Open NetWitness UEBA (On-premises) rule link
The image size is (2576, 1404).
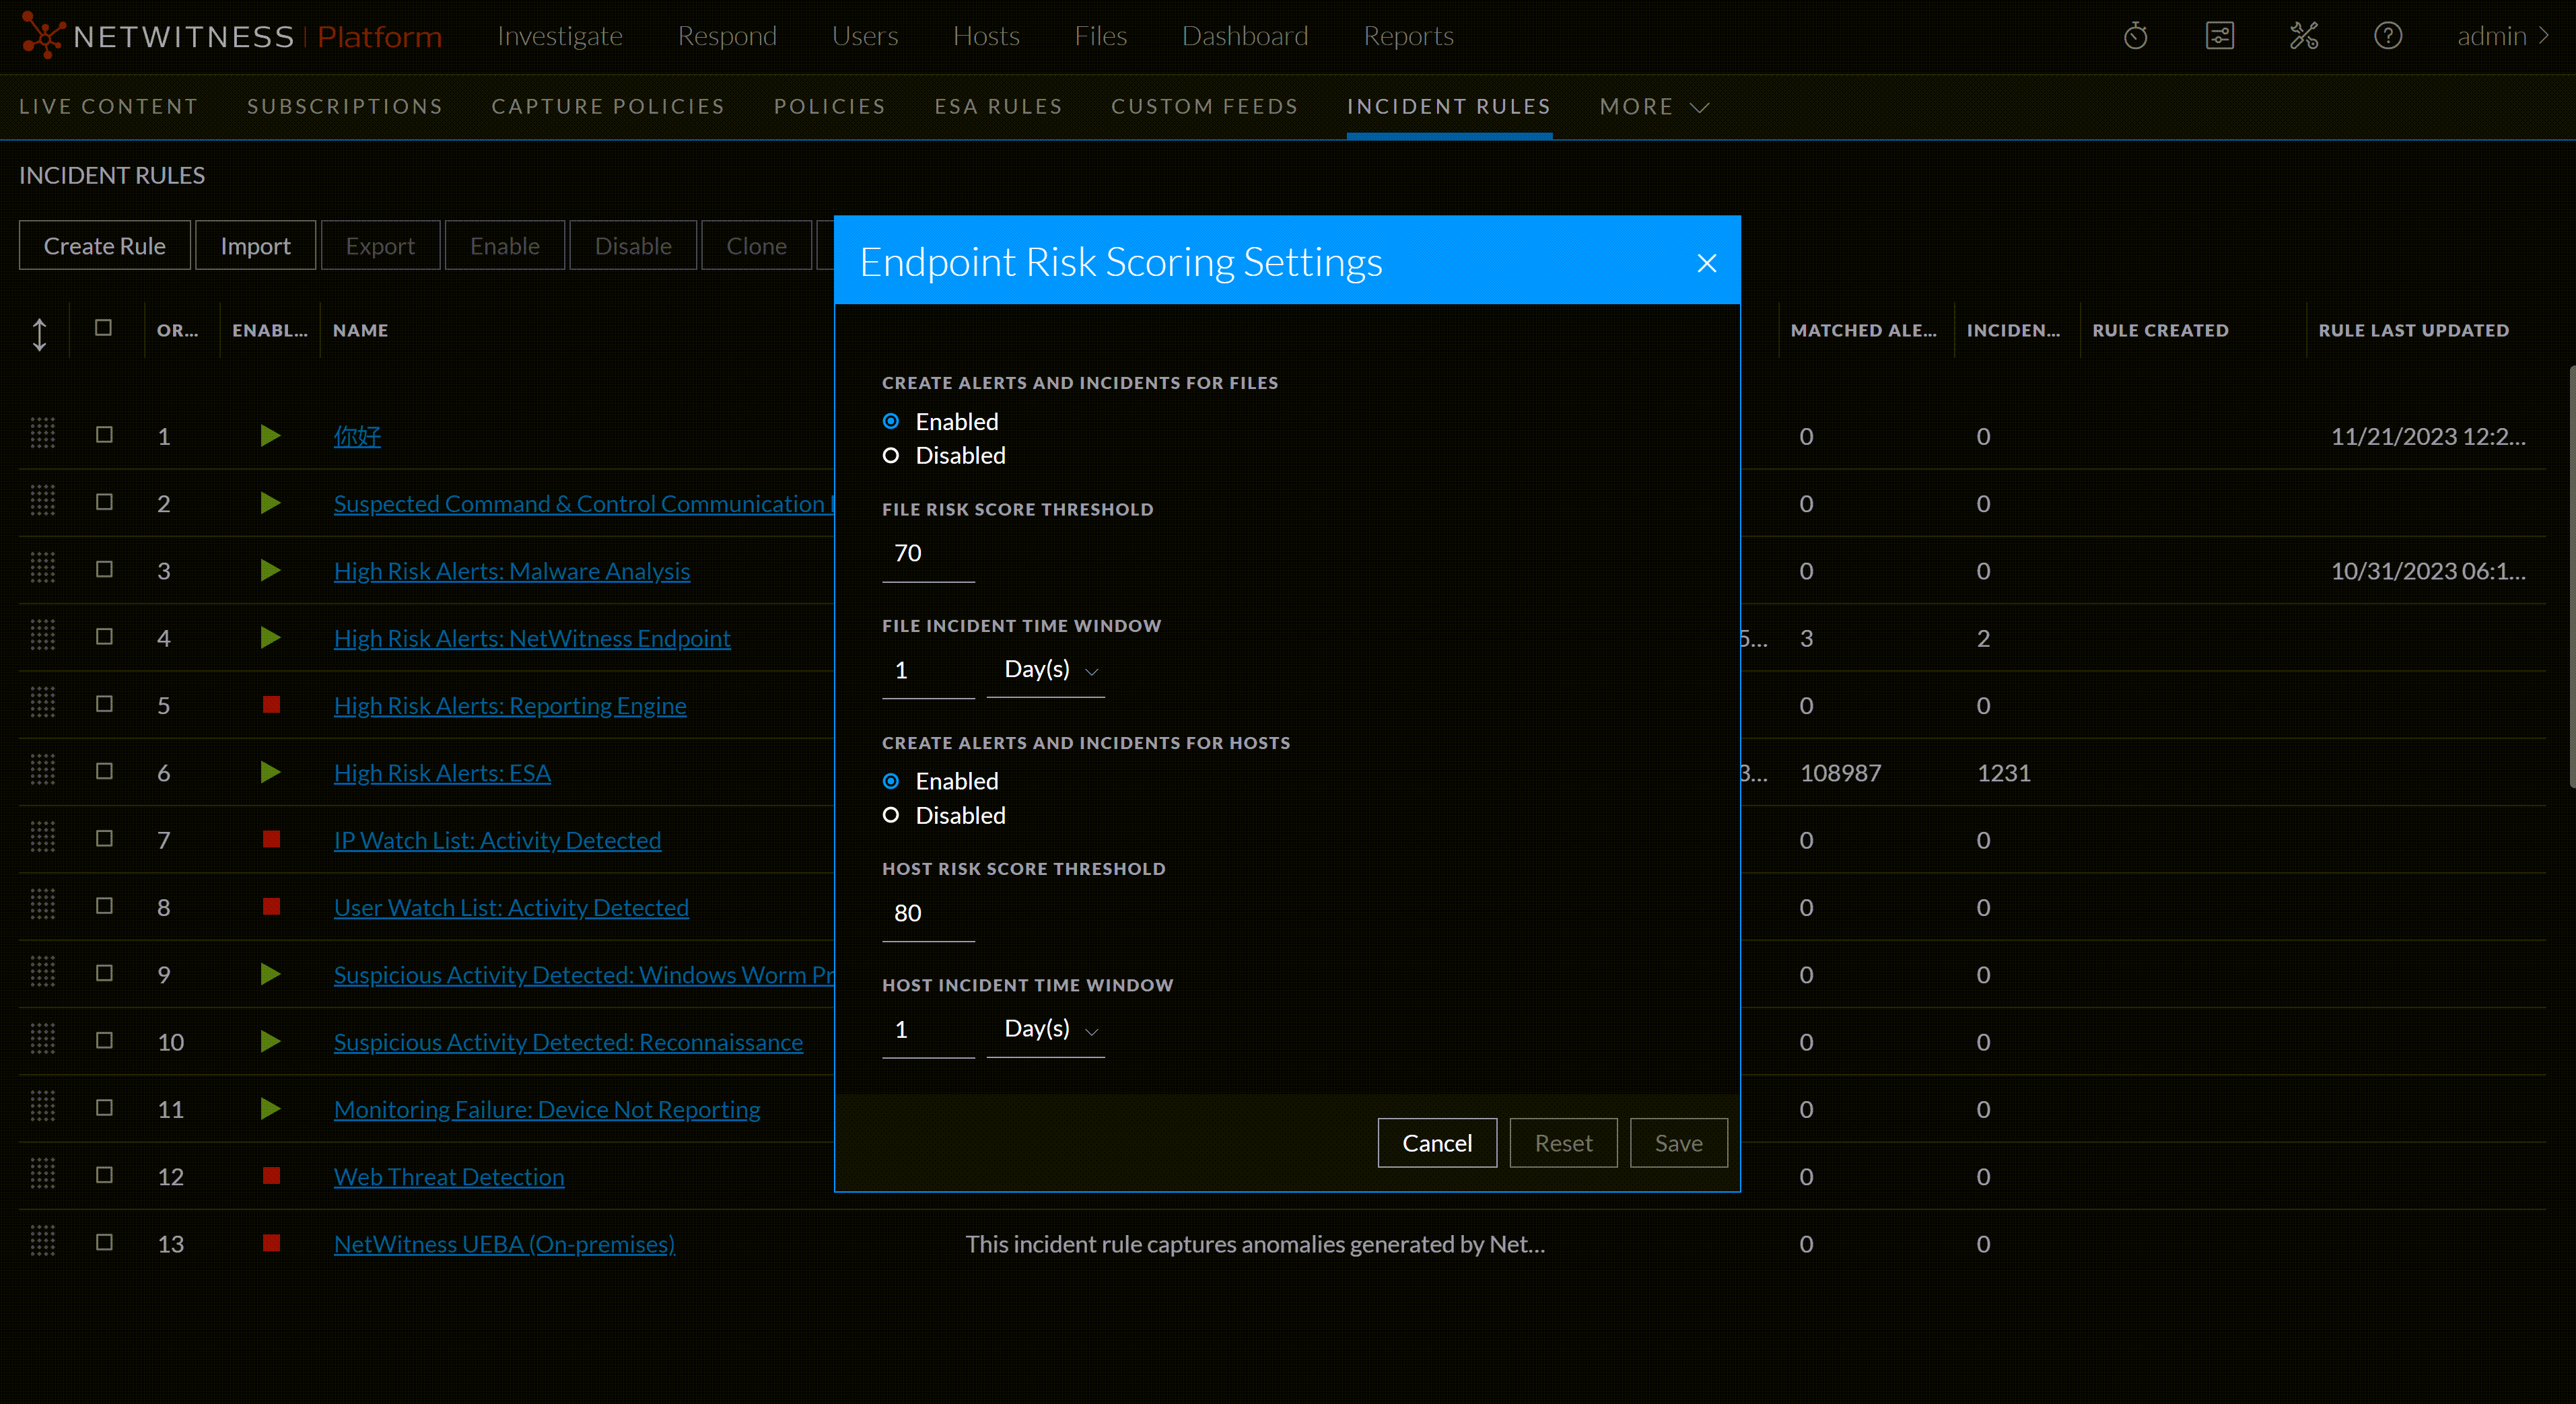click(504, 1244)
